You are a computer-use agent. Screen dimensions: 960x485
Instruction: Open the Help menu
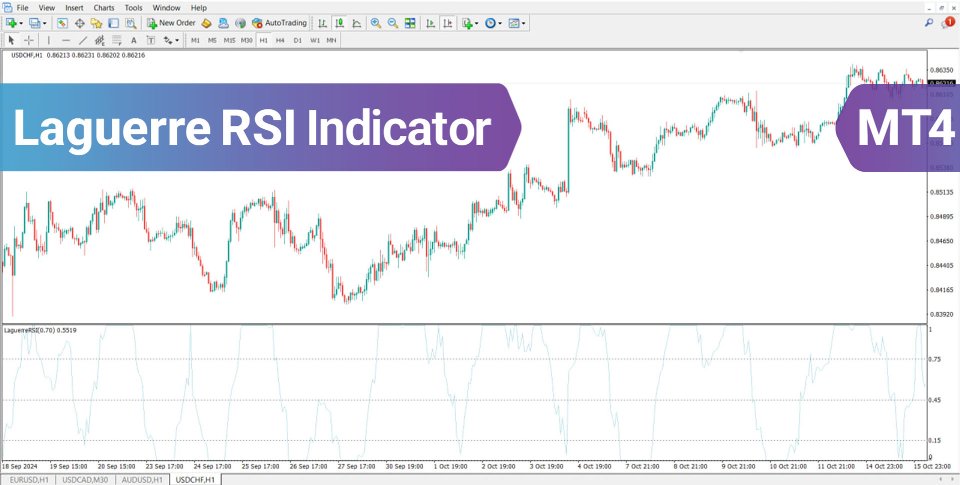click(199, 8)
